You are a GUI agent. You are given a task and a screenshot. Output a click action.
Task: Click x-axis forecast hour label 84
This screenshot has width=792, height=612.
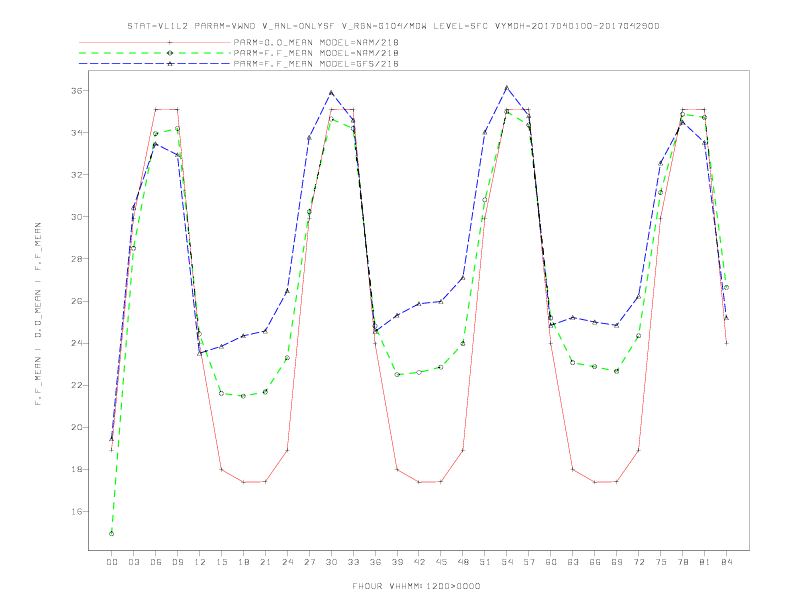(x=727, y=562)
